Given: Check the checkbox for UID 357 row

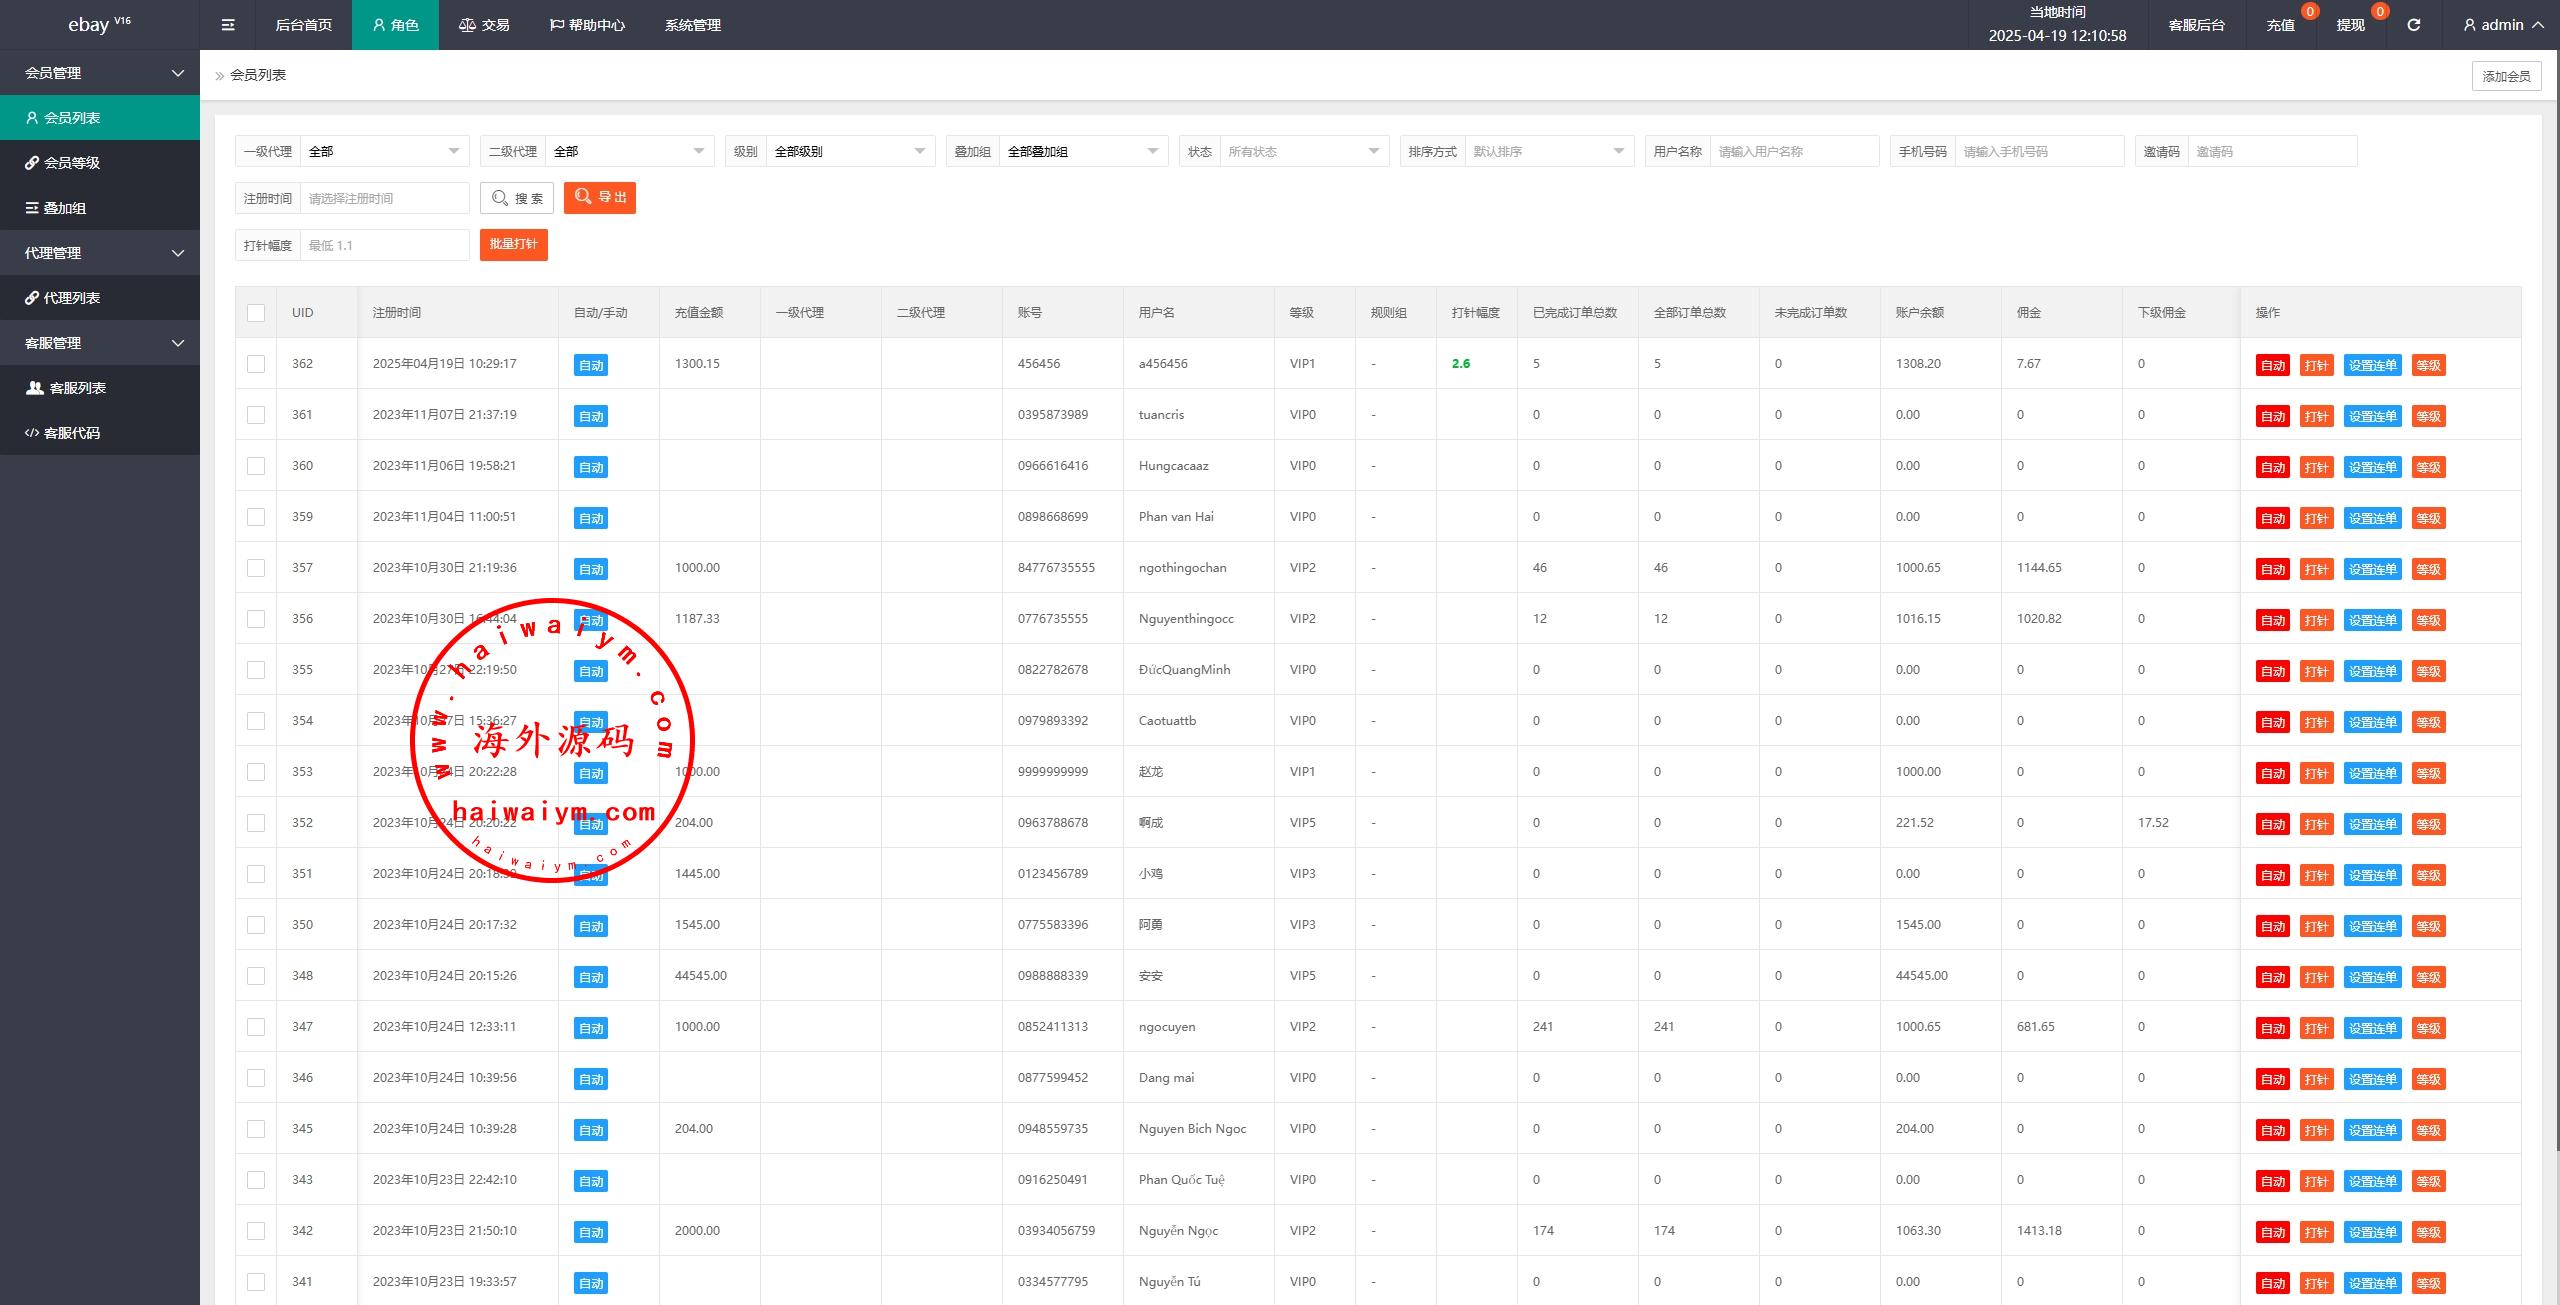Looking at the screenshot, I should tap(256, 568).
